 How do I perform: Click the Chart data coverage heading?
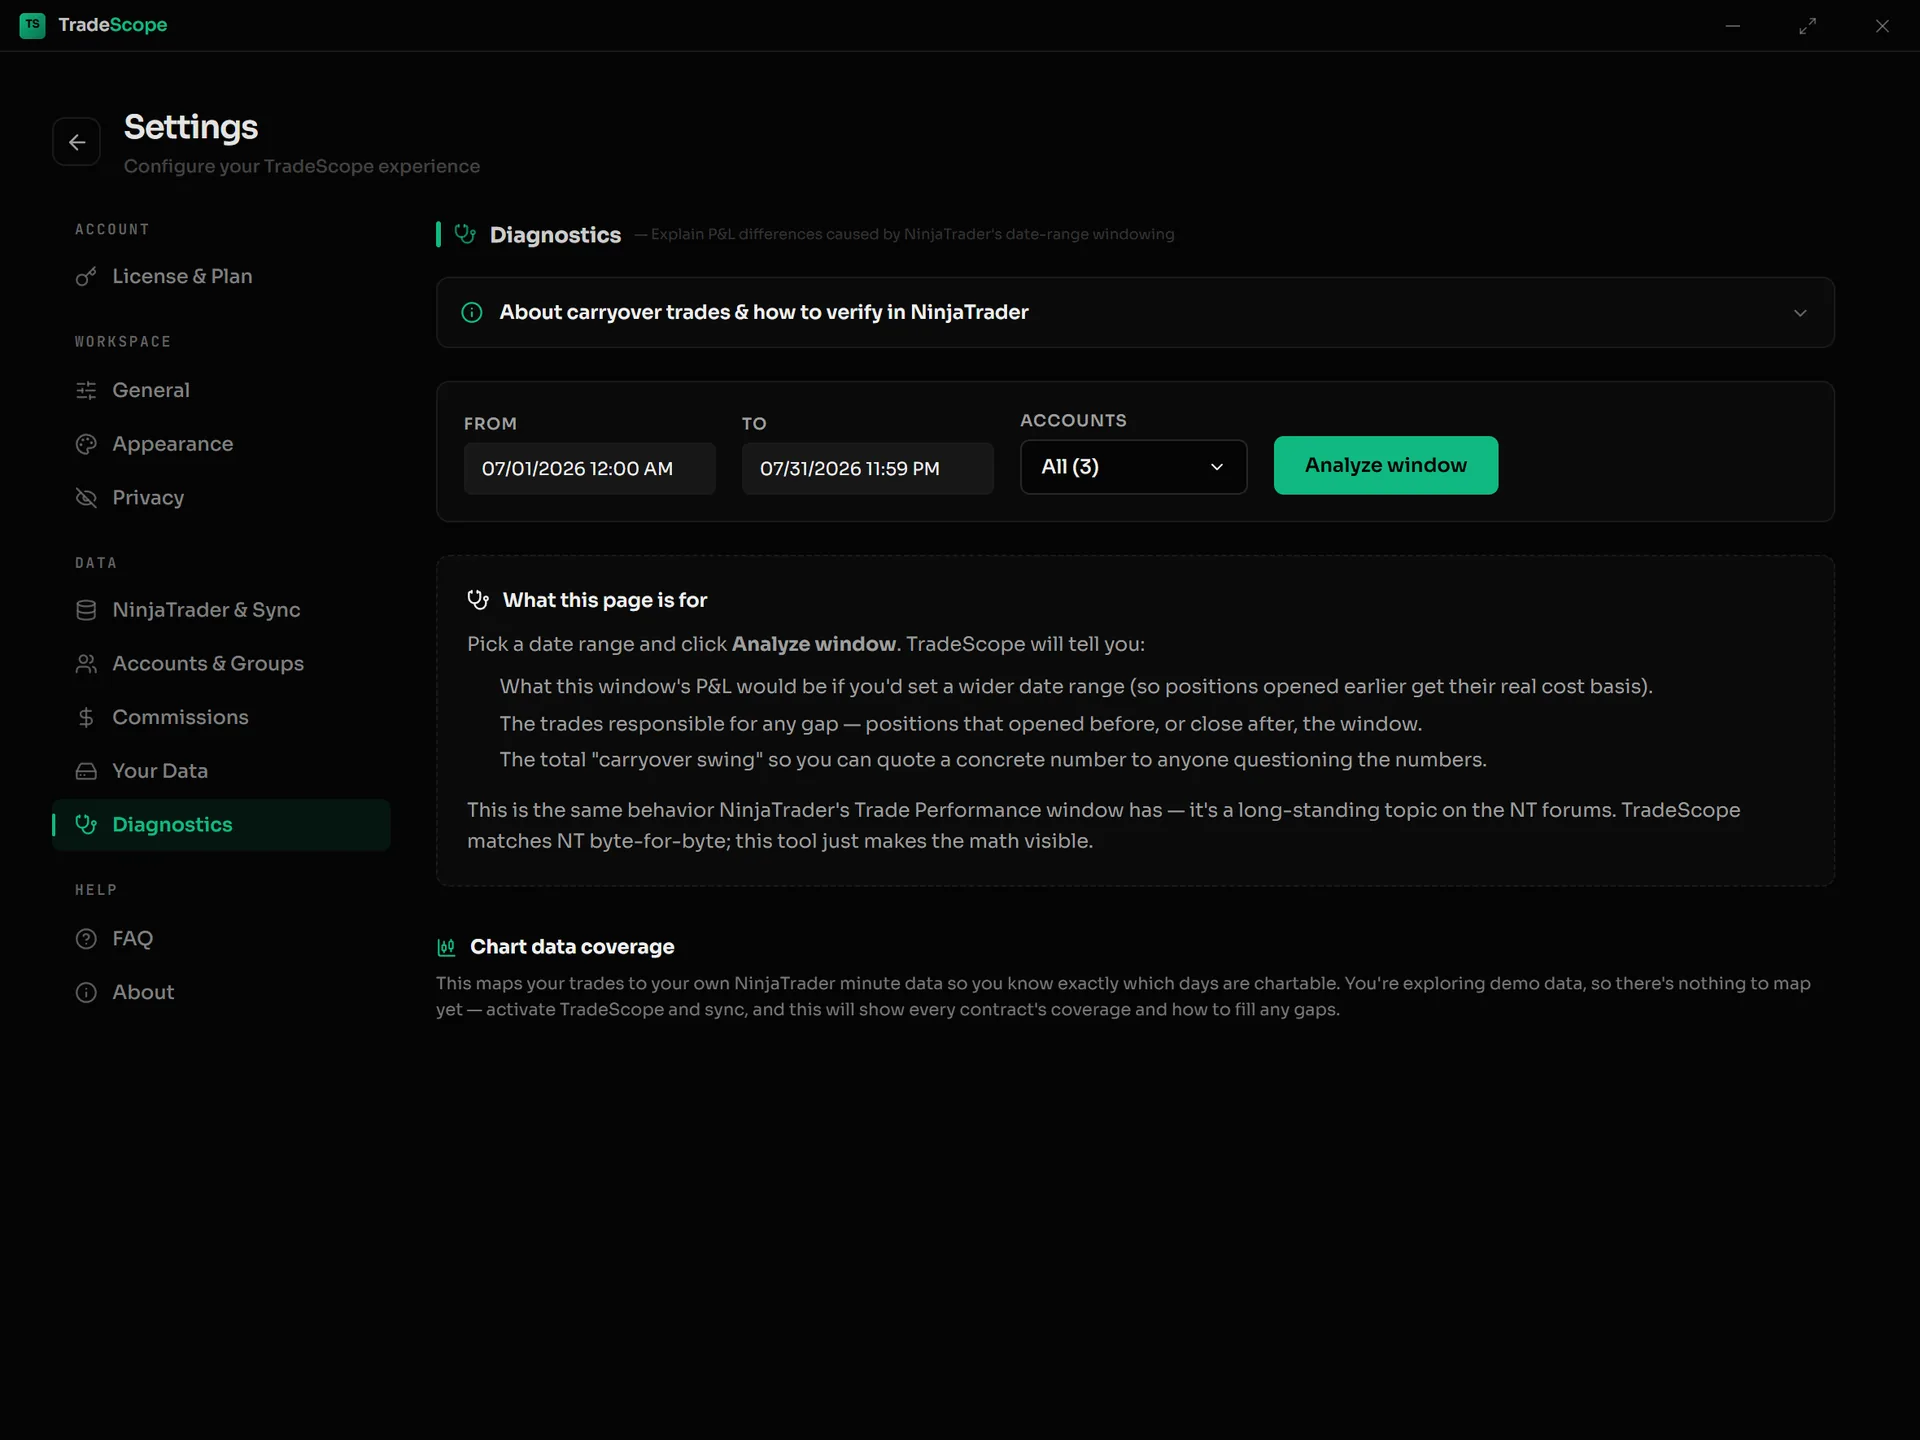tap(572, 947)
